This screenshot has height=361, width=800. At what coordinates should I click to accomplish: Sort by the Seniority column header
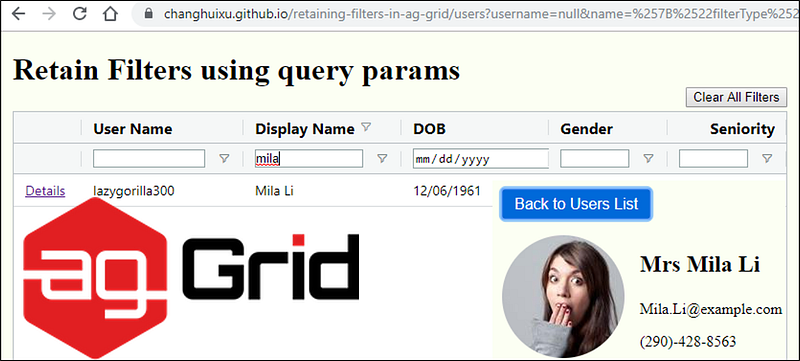pos(742,129)
